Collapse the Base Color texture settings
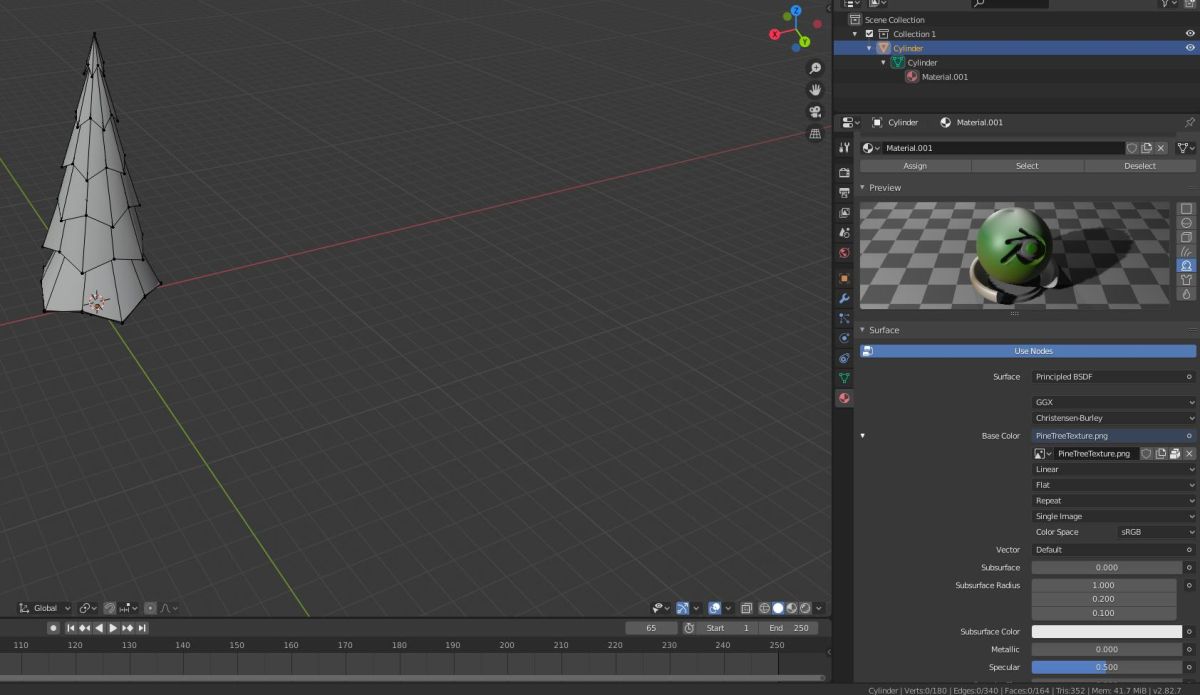 click(x=862, y=436)
